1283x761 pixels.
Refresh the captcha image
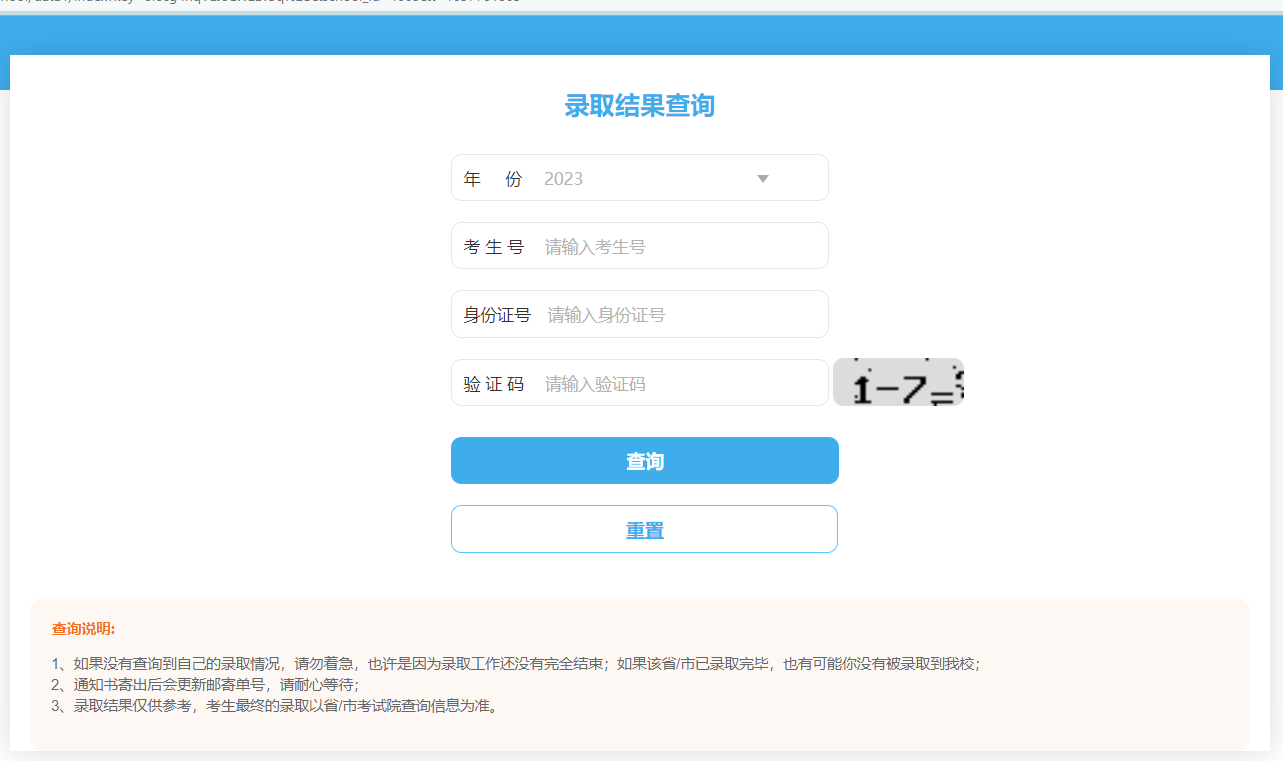[898, 383]
